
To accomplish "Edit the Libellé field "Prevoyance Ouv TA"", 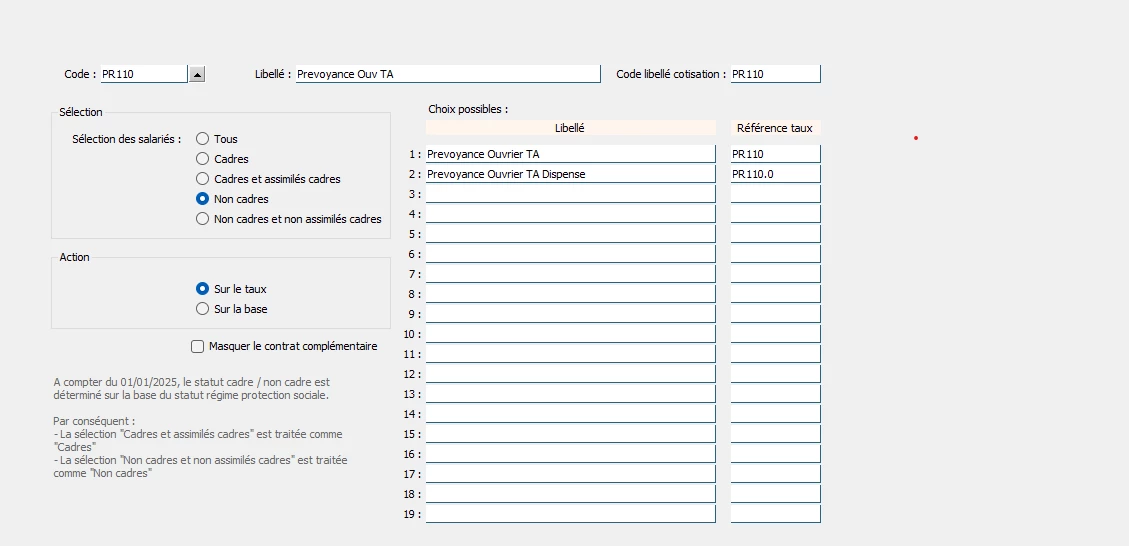I will pyautogui.click(x=448, y=74).
